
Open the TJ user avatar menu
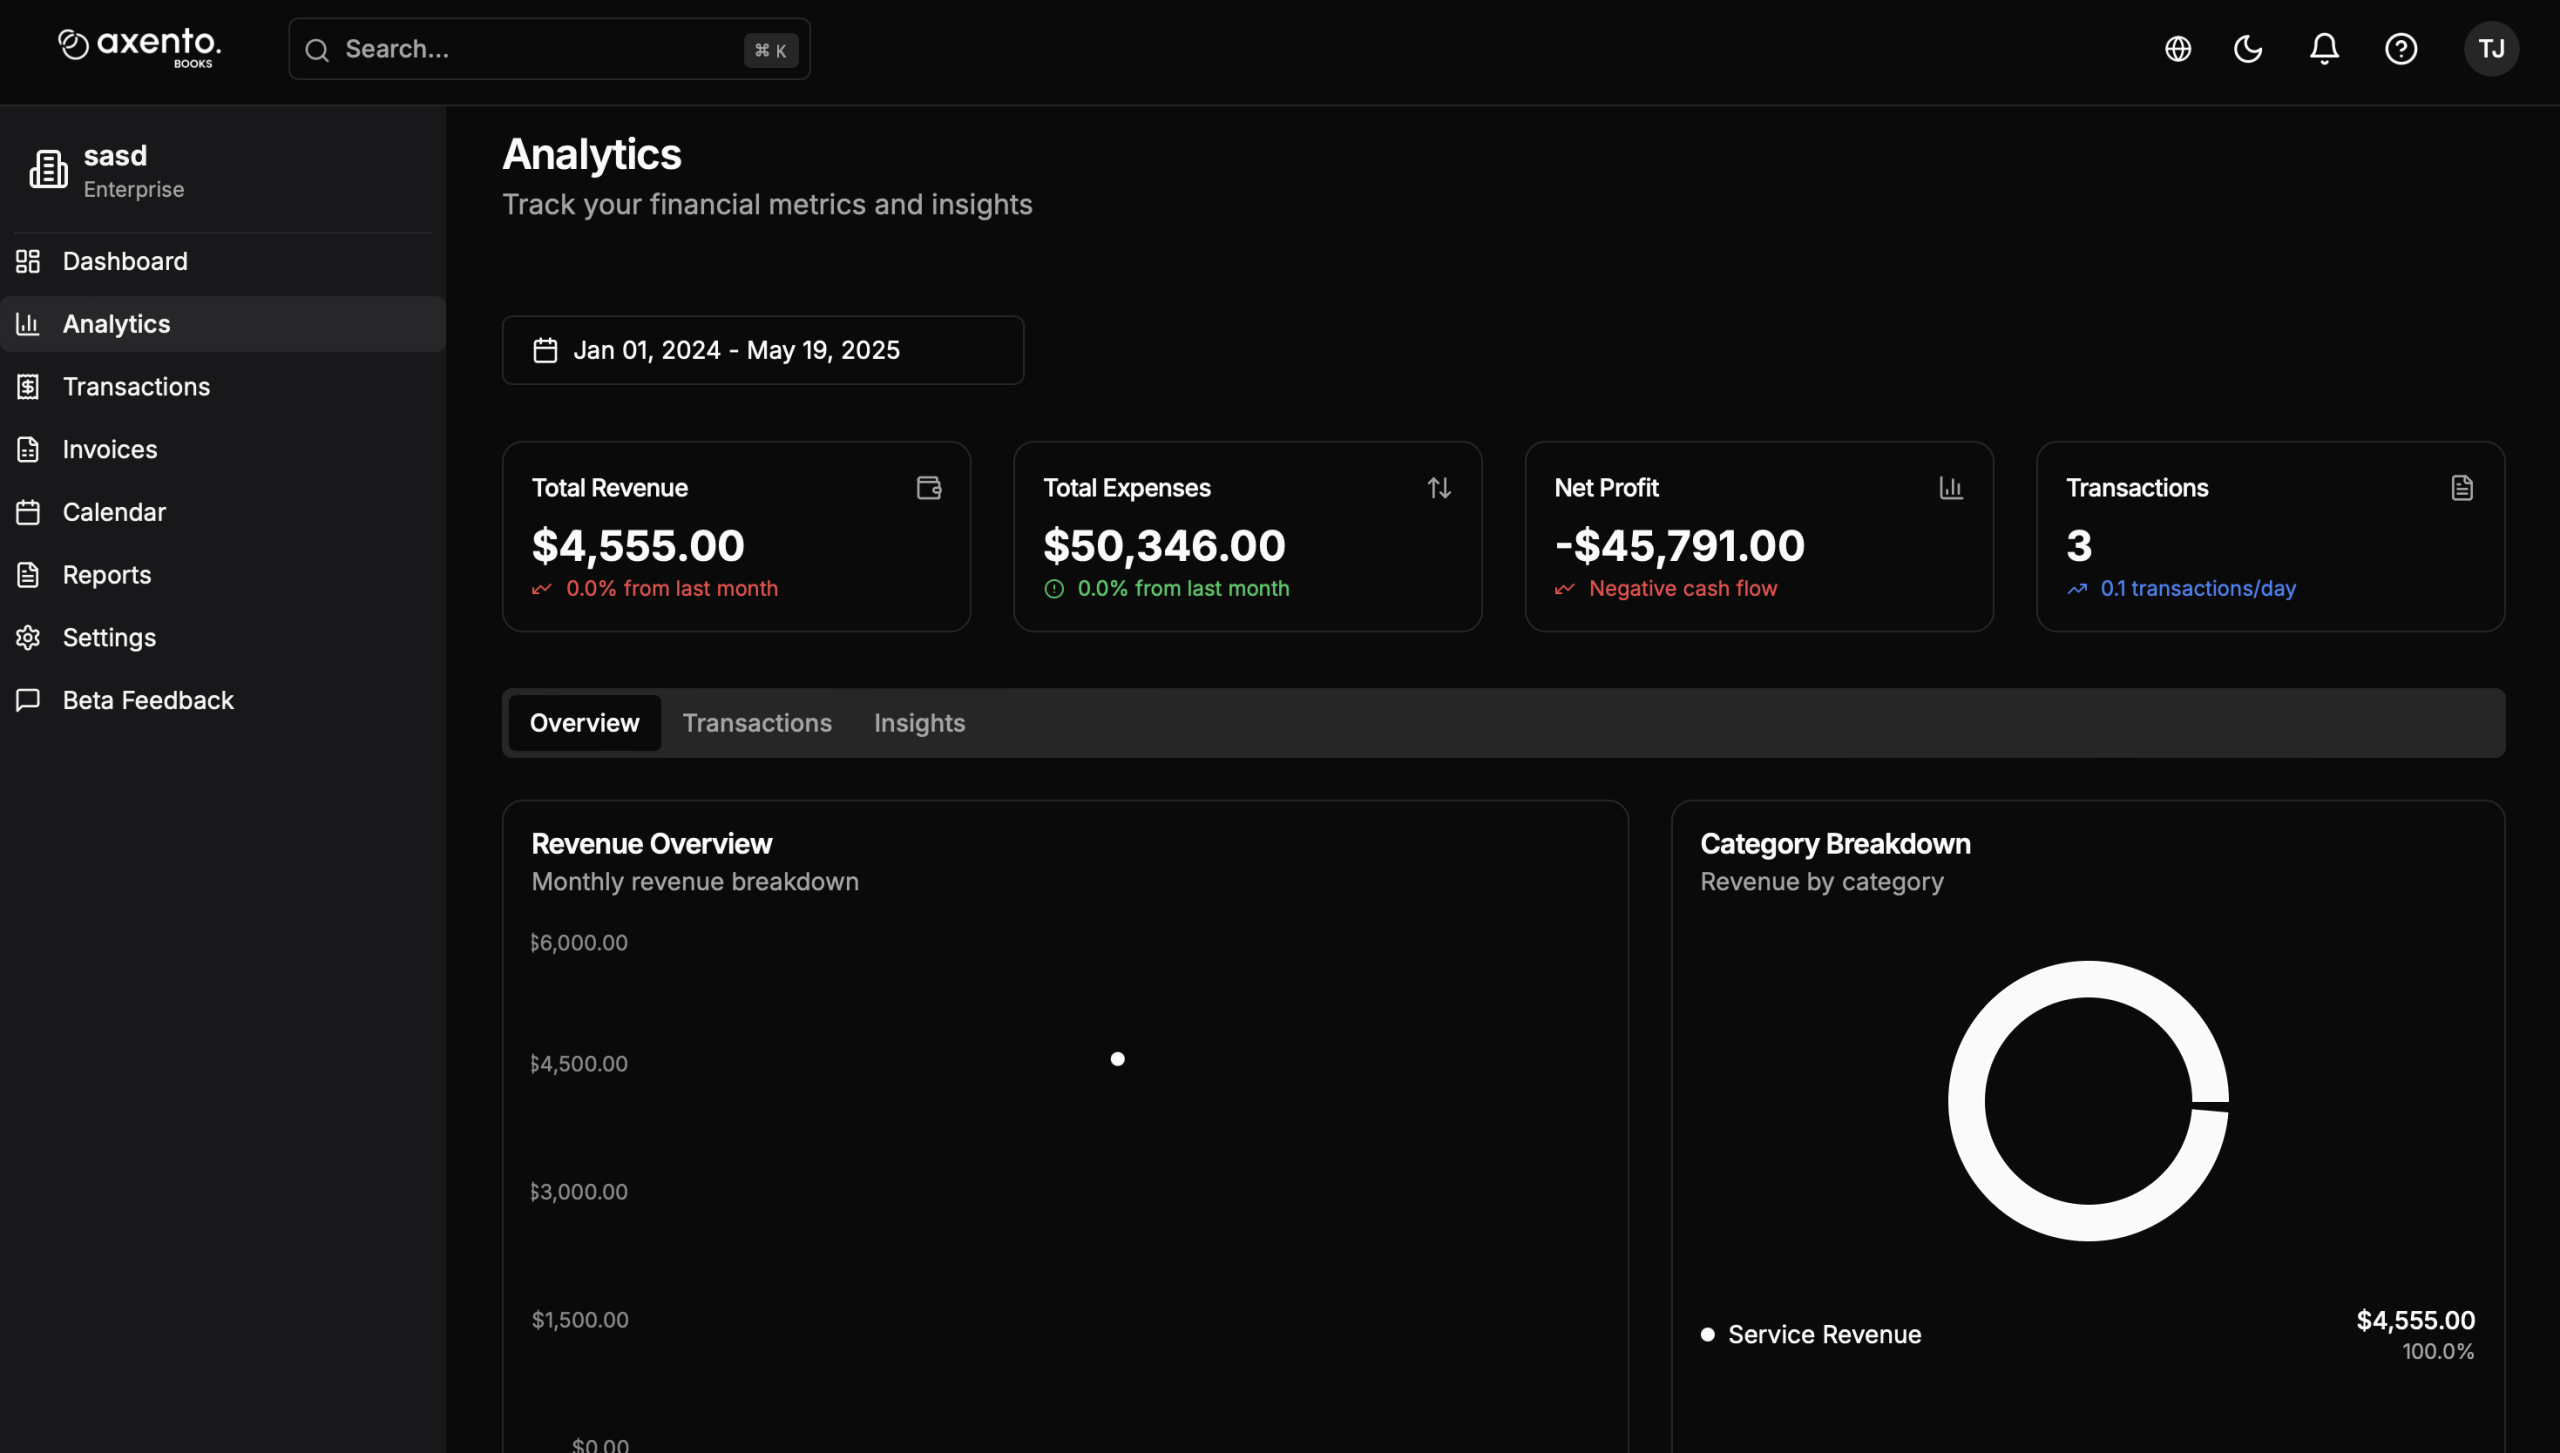coord(2491,49)
